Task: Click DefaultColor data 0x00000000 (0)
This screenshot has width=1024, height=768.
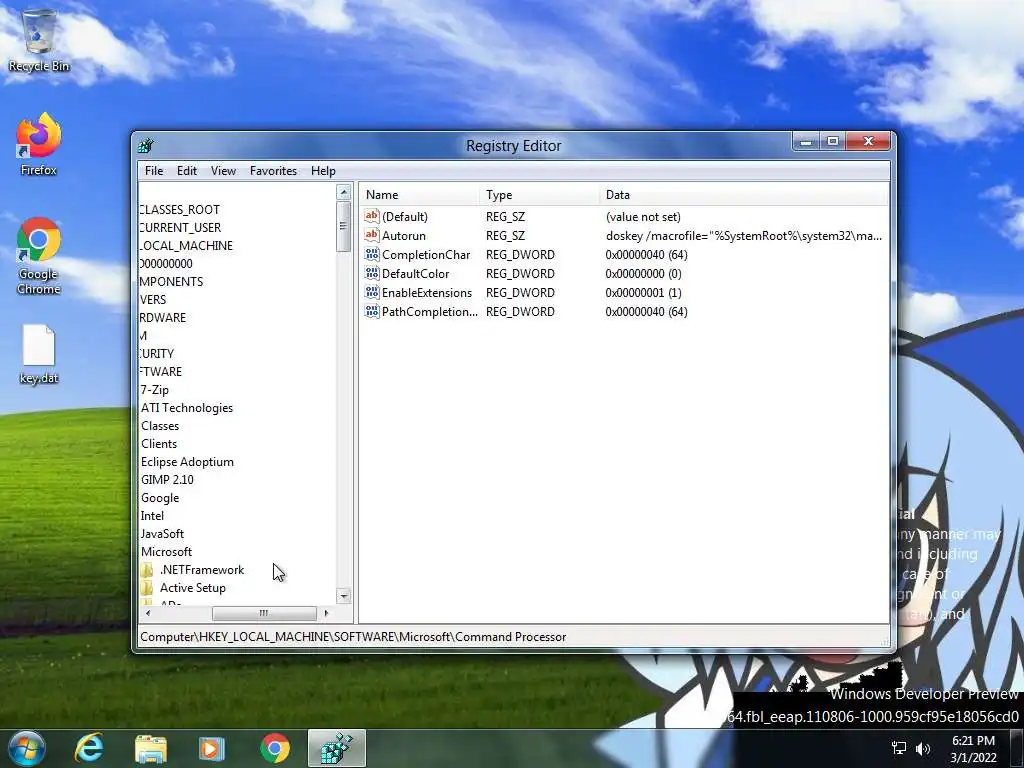Action: pyautogui.click(x=643, y=273)
